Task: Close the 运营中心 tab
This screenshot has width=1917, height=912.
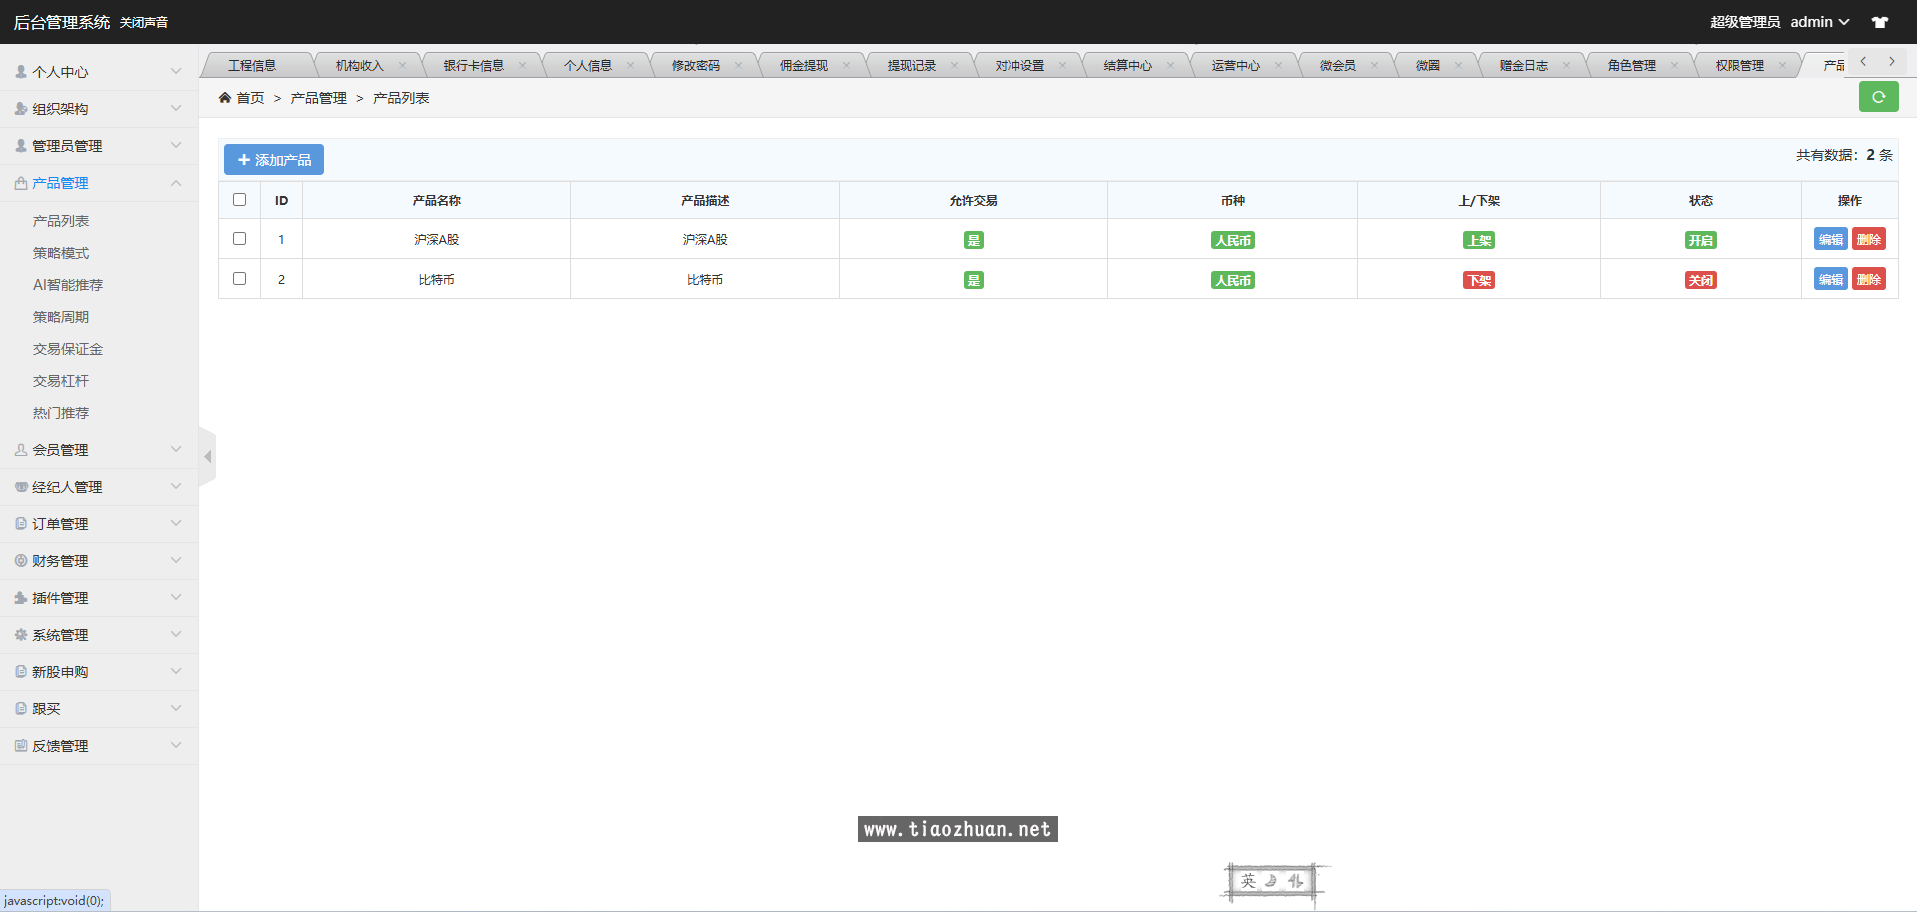Action: (1279, 65)
